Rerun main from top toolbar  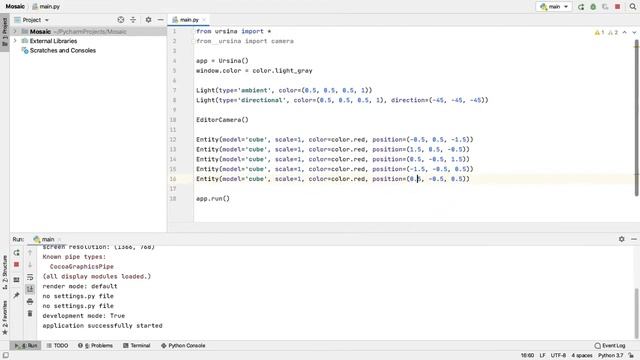point(581,7)
